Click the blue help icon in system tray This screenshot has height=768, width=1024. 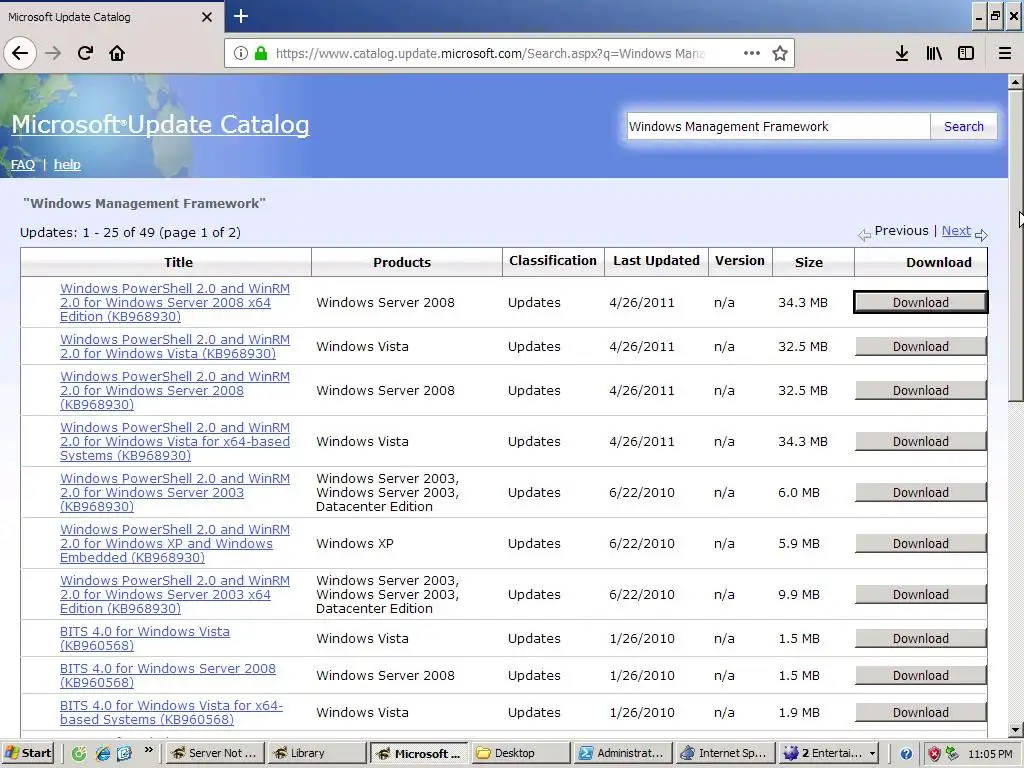coord(906,754)
